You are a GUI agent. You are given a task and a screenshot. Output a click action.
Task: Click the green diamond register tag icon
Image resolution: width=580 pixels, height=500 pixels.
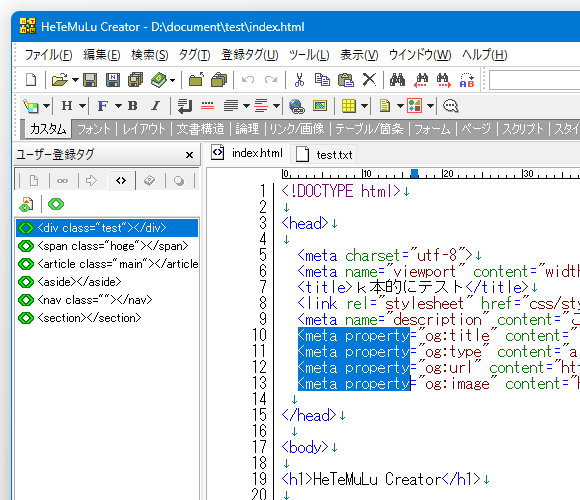[x=56, y=204]
